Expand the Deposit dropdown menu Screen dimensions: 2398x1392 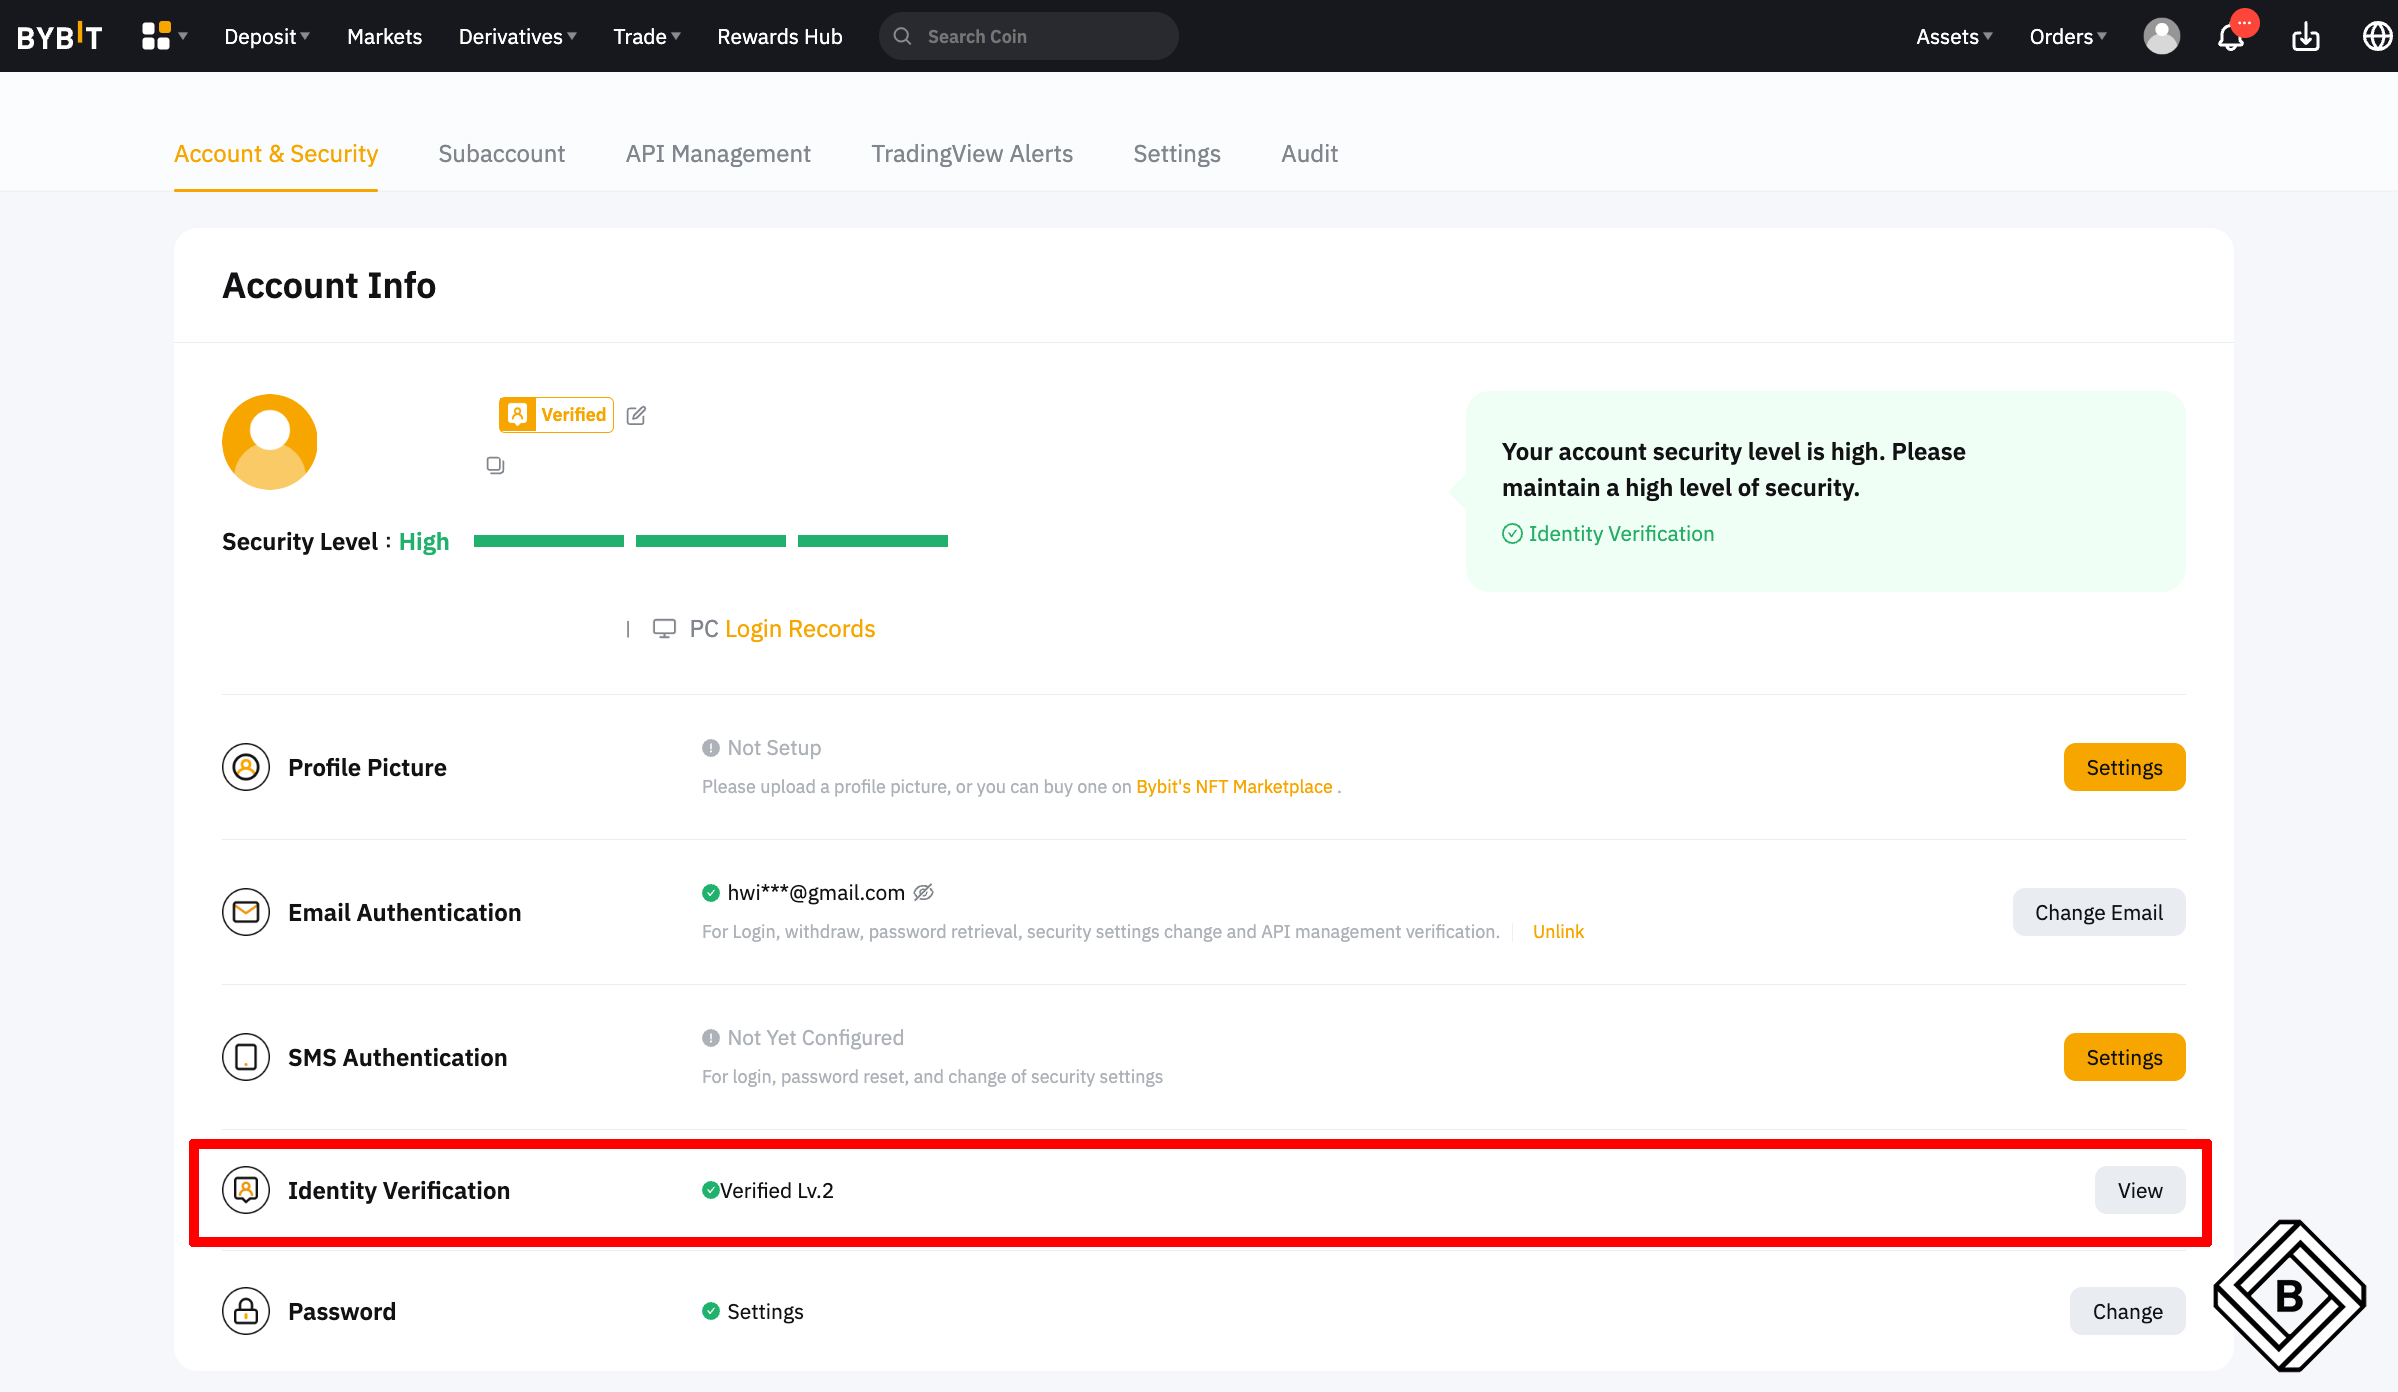266,37
